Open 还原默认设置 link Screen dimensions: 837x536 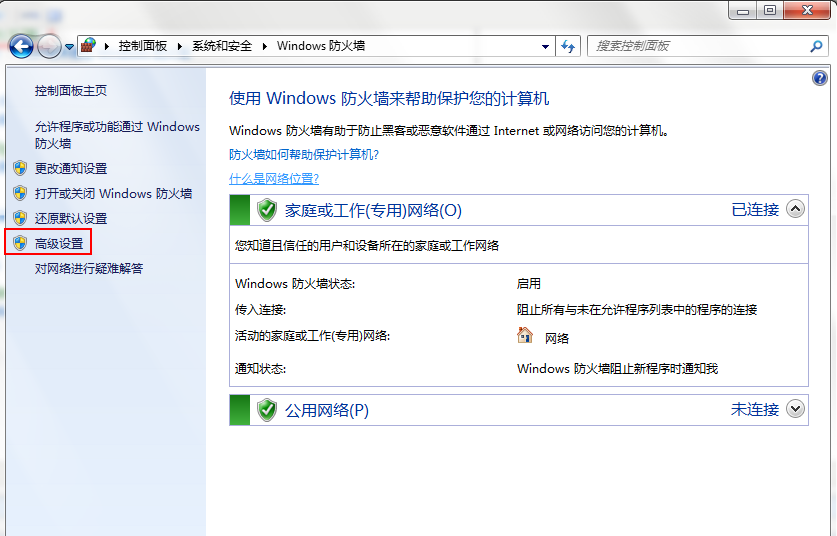point(71,218)
